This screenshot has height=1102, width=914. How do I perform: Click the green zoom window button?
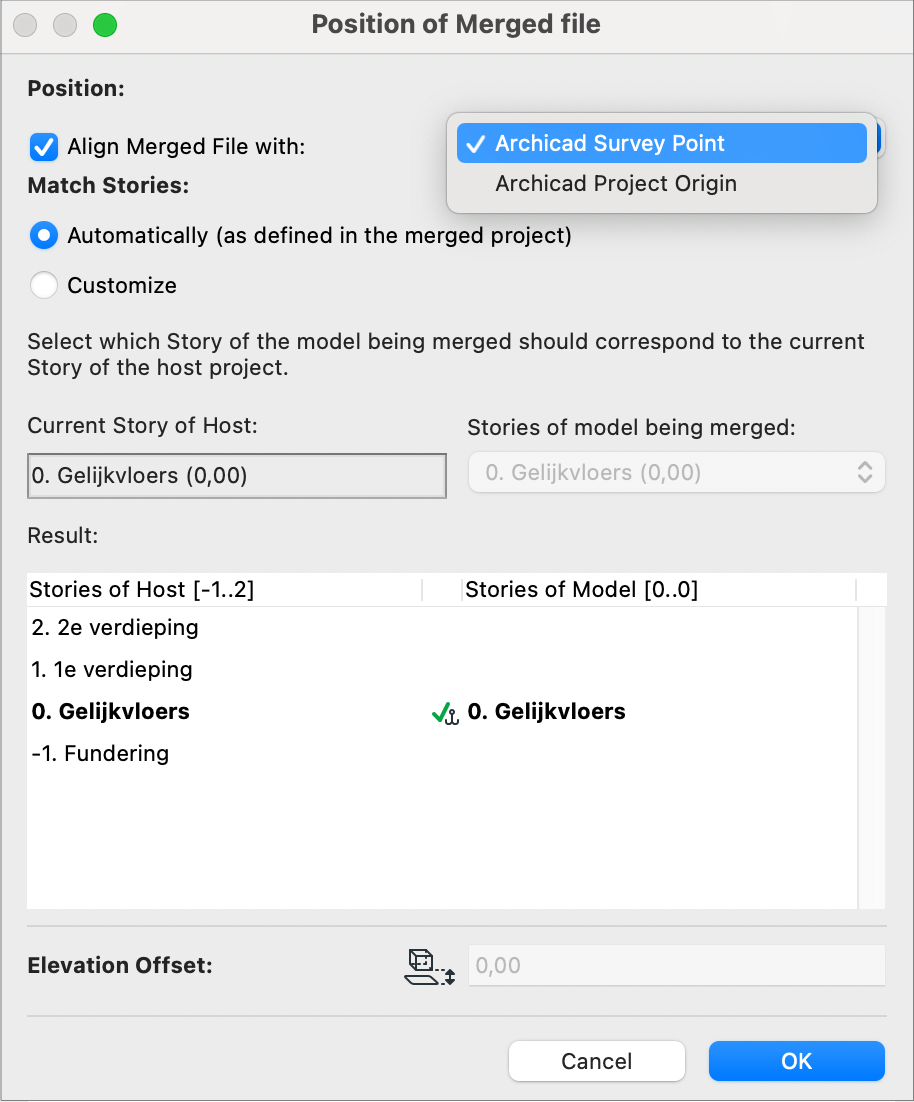[x=105, y=25]
